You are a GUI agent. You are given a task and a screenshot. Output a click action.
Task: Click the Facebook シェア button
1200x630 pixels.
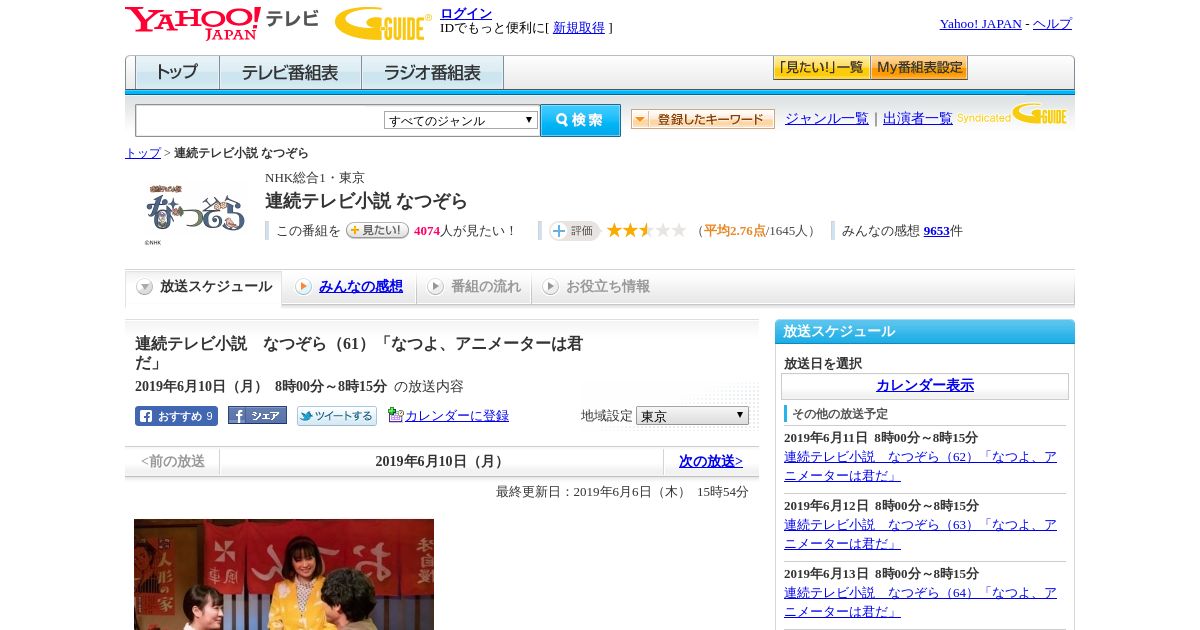coord(257,415)
